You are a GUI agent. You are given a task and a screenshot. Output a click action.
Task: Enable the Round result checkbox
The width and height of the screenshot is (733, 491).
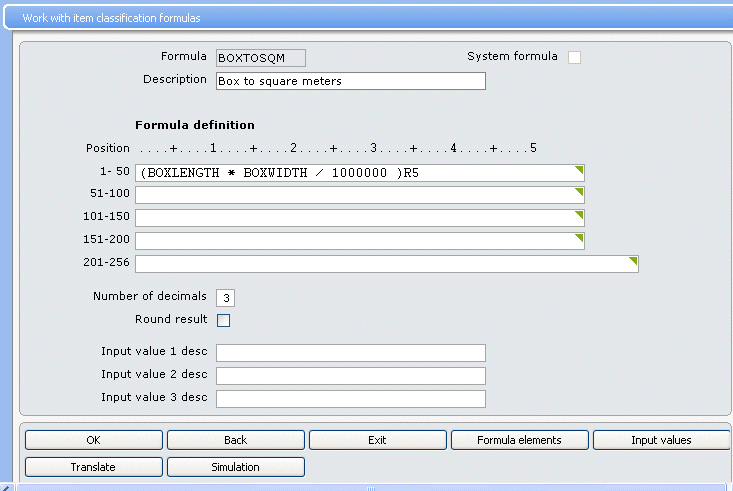(x=223, y=320)
